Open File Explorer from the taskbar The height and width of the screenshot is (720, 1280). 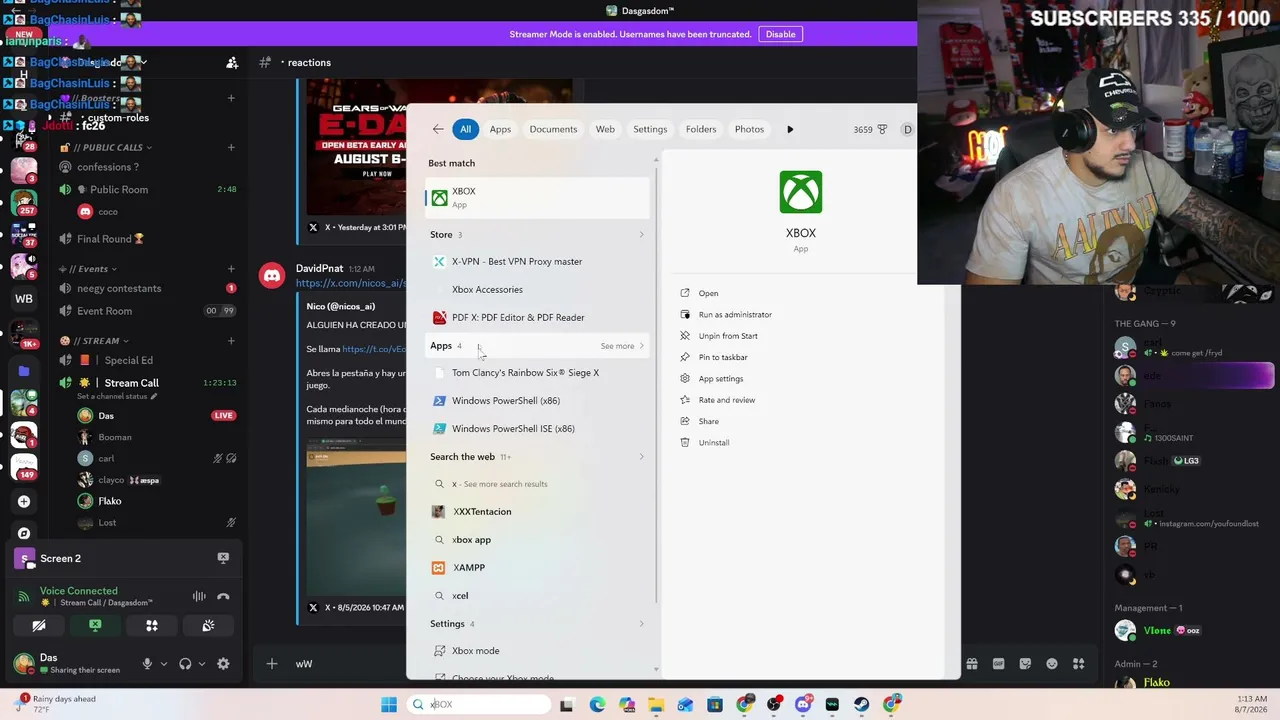(x=656, y=705)
